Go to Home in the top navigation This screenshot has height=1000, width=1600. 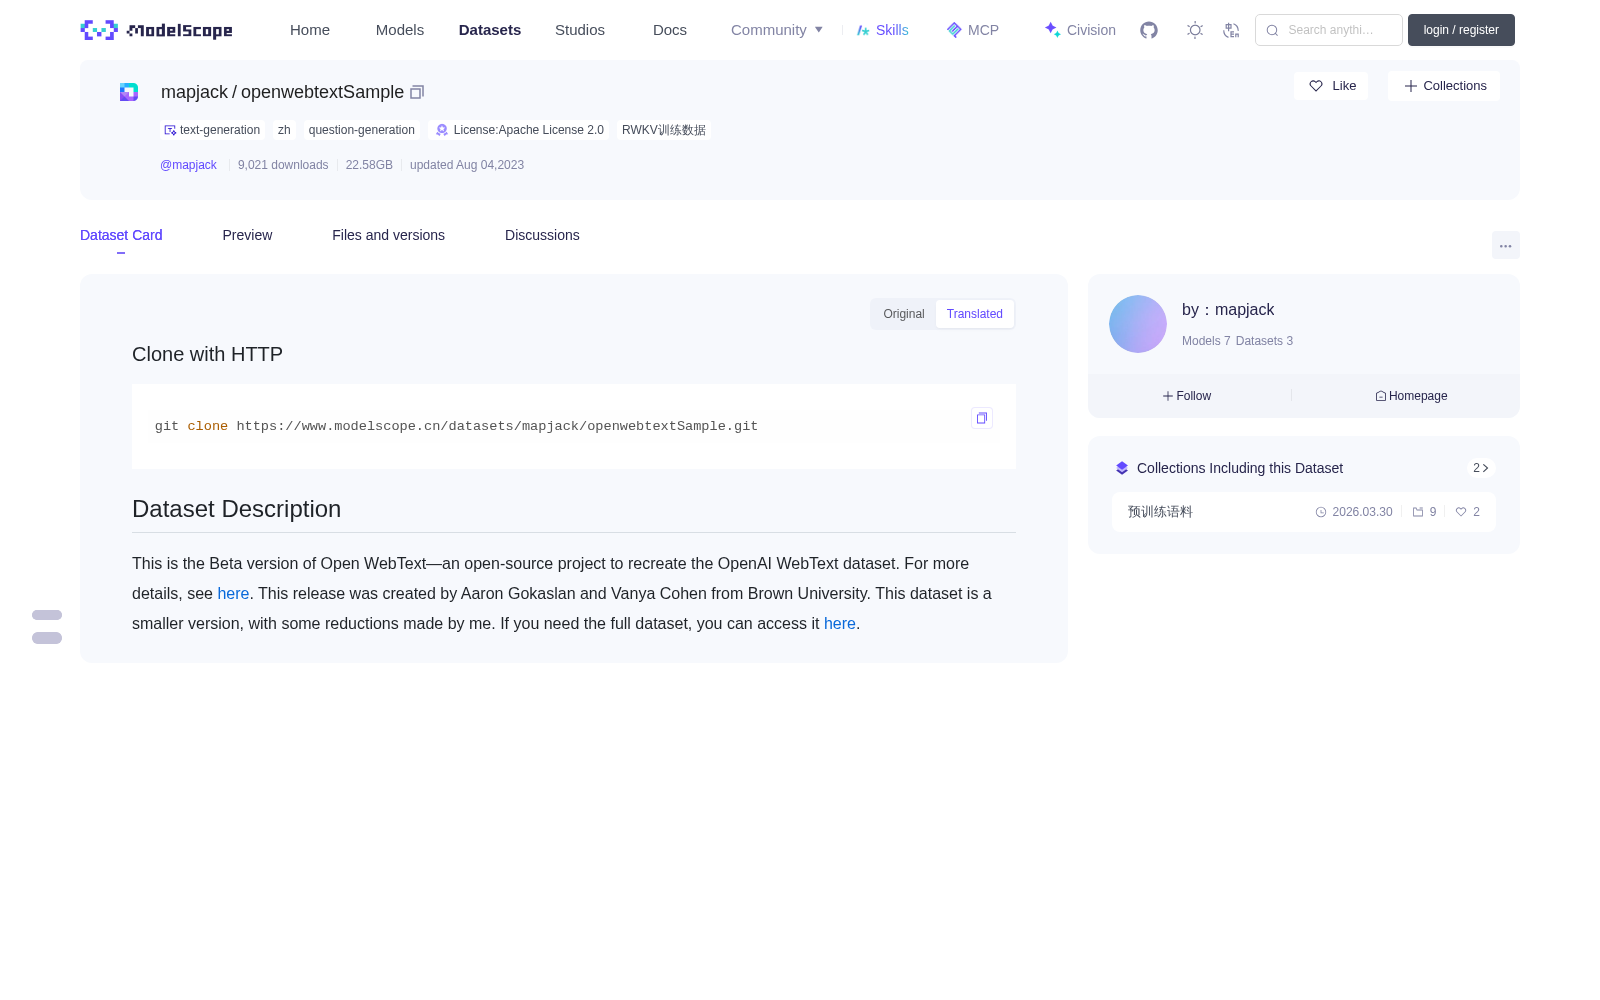[x=310, y=30]
